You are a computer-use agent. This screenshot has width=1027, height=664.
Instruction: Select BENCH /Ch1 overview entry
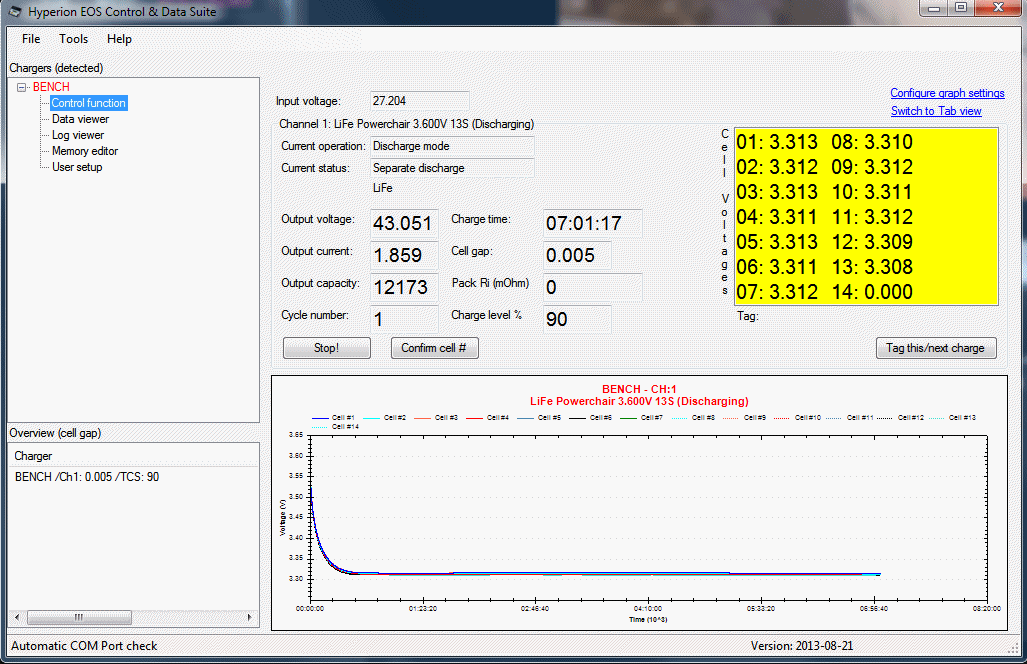(87, 477)
